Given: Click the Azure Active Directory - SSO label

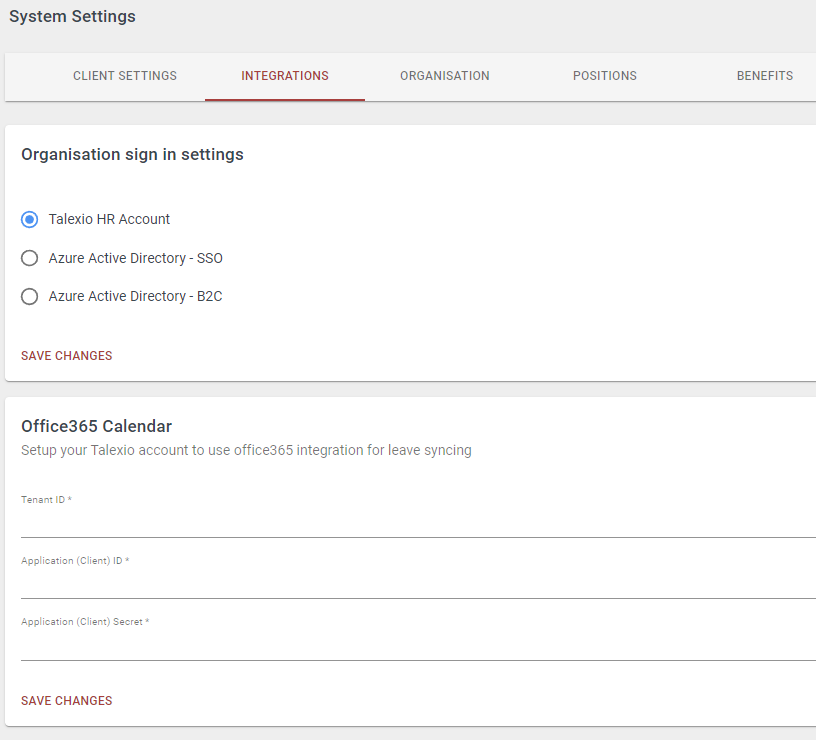Looking at the screenshot, I should tap(135, 258).
